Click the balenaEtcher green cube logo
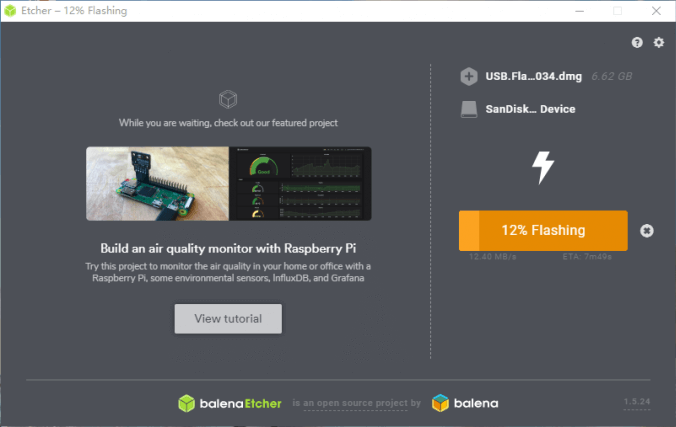The width and height of the screenshot is (676, 427). point(187,403)
